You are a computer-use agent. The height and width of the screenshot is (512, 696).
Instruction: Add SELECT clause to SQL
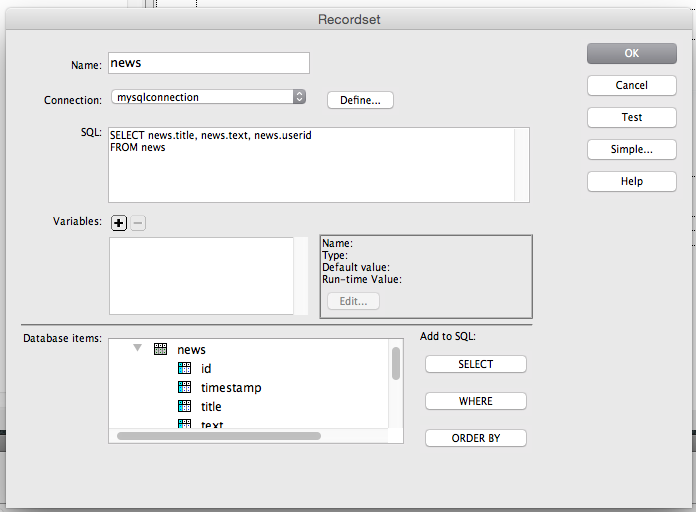click(x=476, y=364)
